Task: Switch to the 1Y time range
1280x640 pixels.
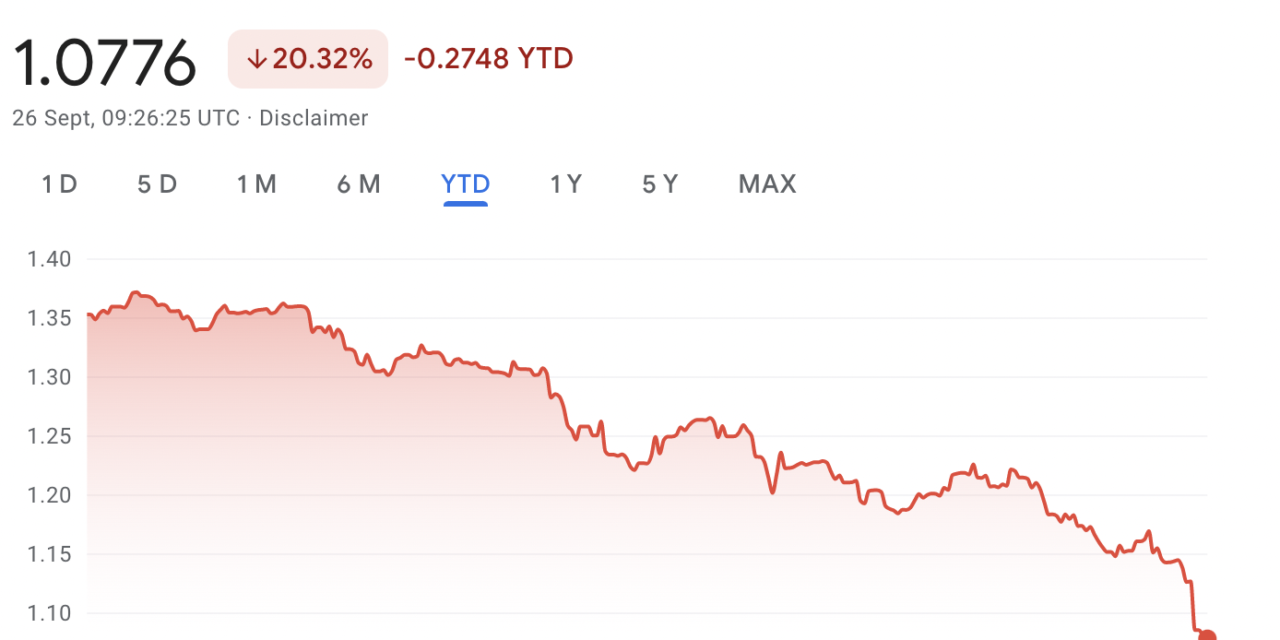Action: (x=565, y=184)
